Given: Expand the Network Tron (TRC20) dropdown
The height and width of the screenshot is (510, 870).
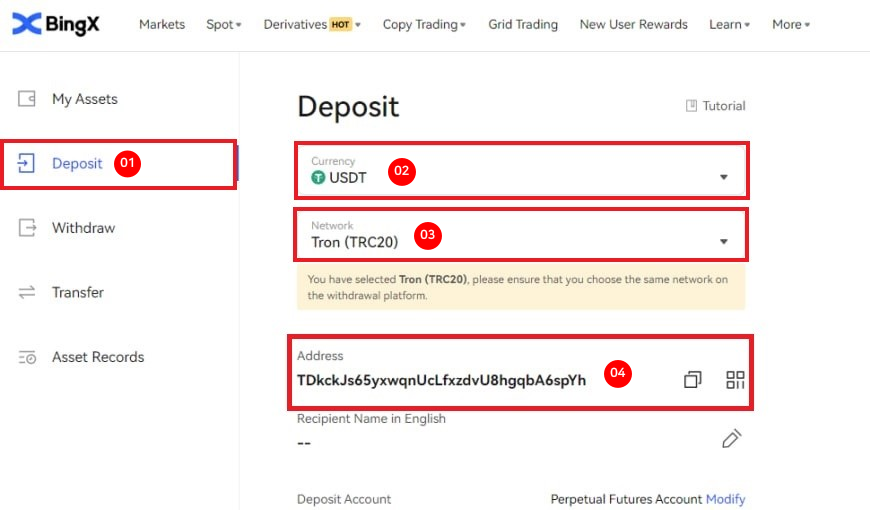Looking at the screenshot, I should point(724,242).
